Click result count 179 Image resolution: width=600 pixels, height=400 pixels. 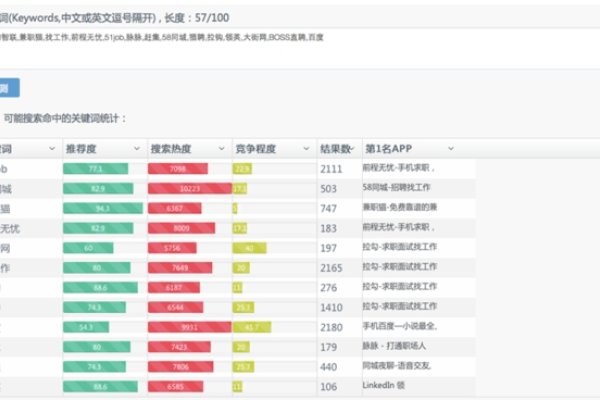pyautogui.click(x=328, y=347)
